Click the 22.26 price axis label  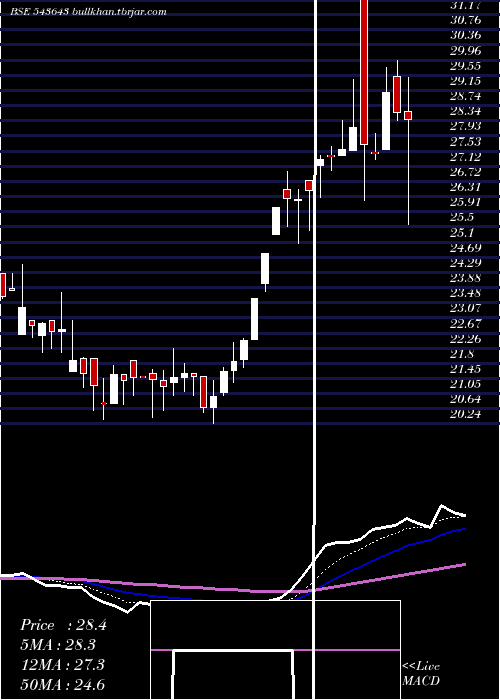(466, 338)
